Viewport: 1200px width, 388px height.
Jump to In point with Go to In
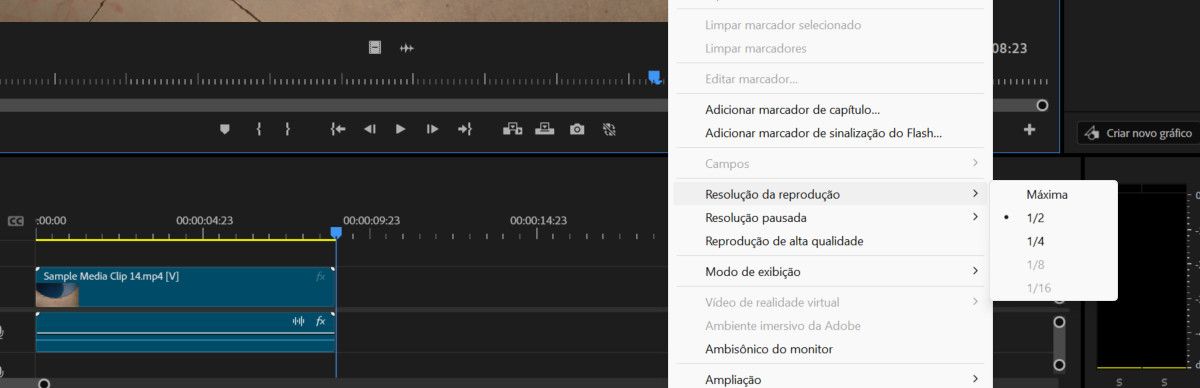338,129
